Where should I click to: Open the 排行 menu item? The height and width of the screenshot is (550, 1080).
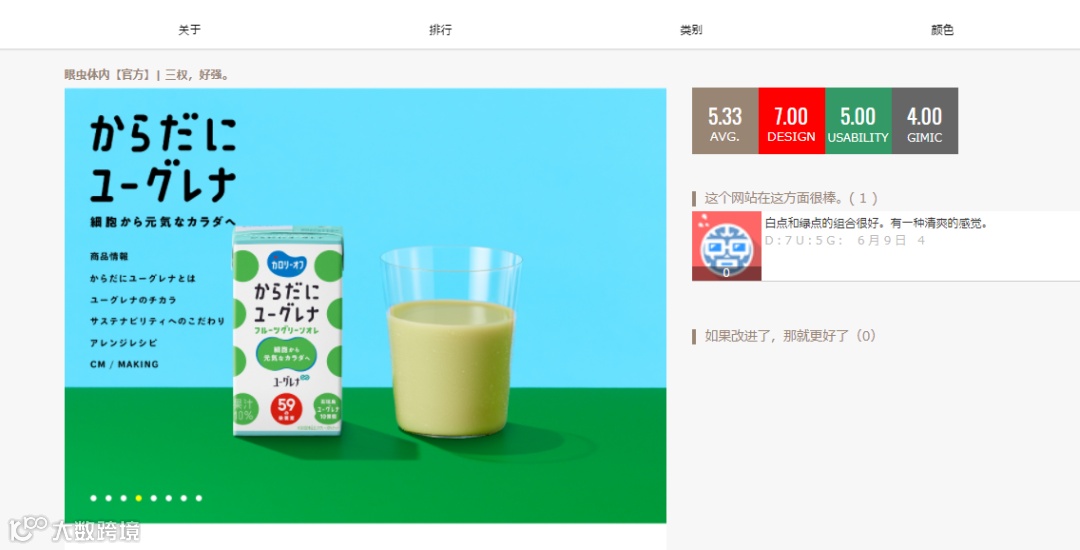[440, 30]
